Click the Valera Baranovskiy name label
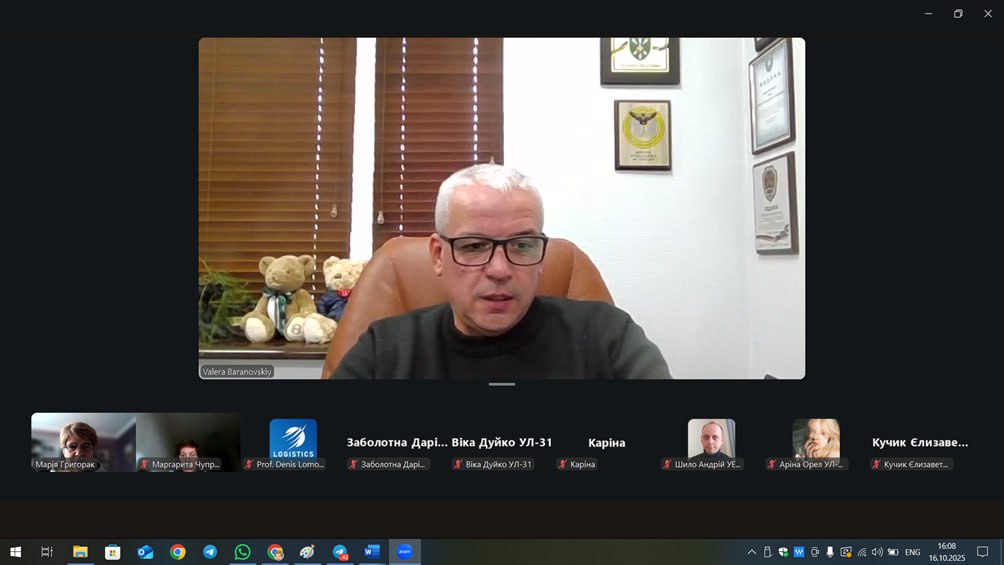This screenshot has height=565, width=1004. coord(237,371)
